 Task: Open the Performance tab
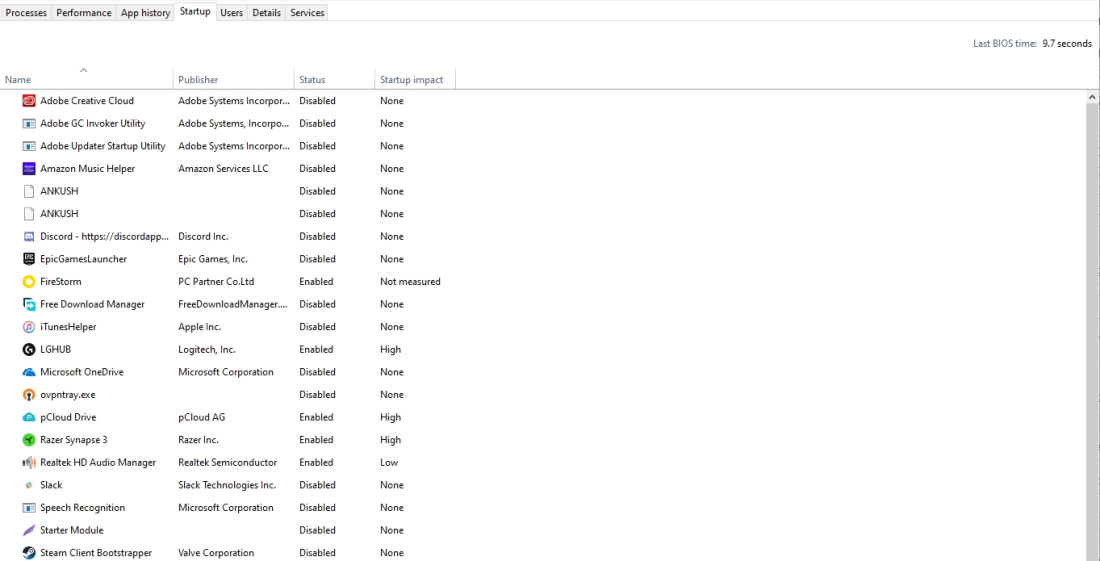(83, 13)
